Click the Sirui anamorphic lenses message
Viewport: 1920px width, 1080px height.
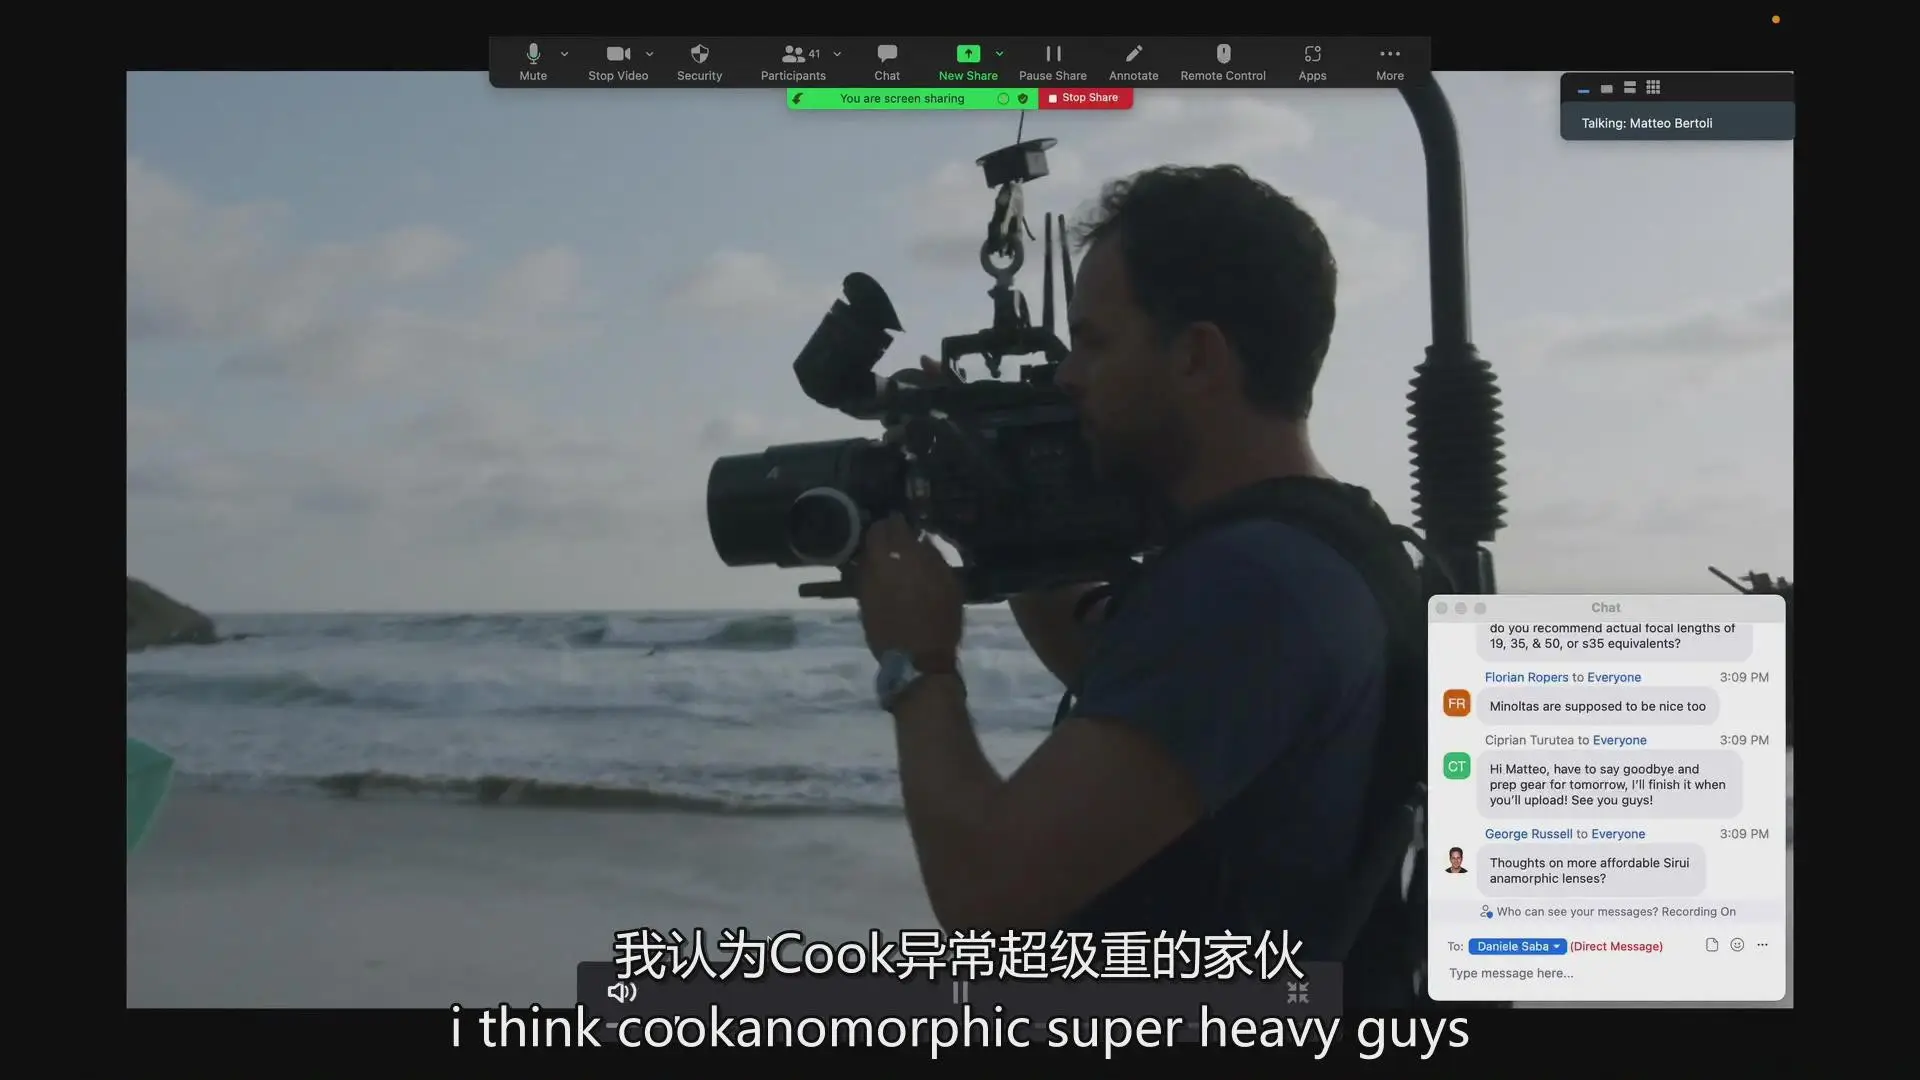(x=1590, y=871)
